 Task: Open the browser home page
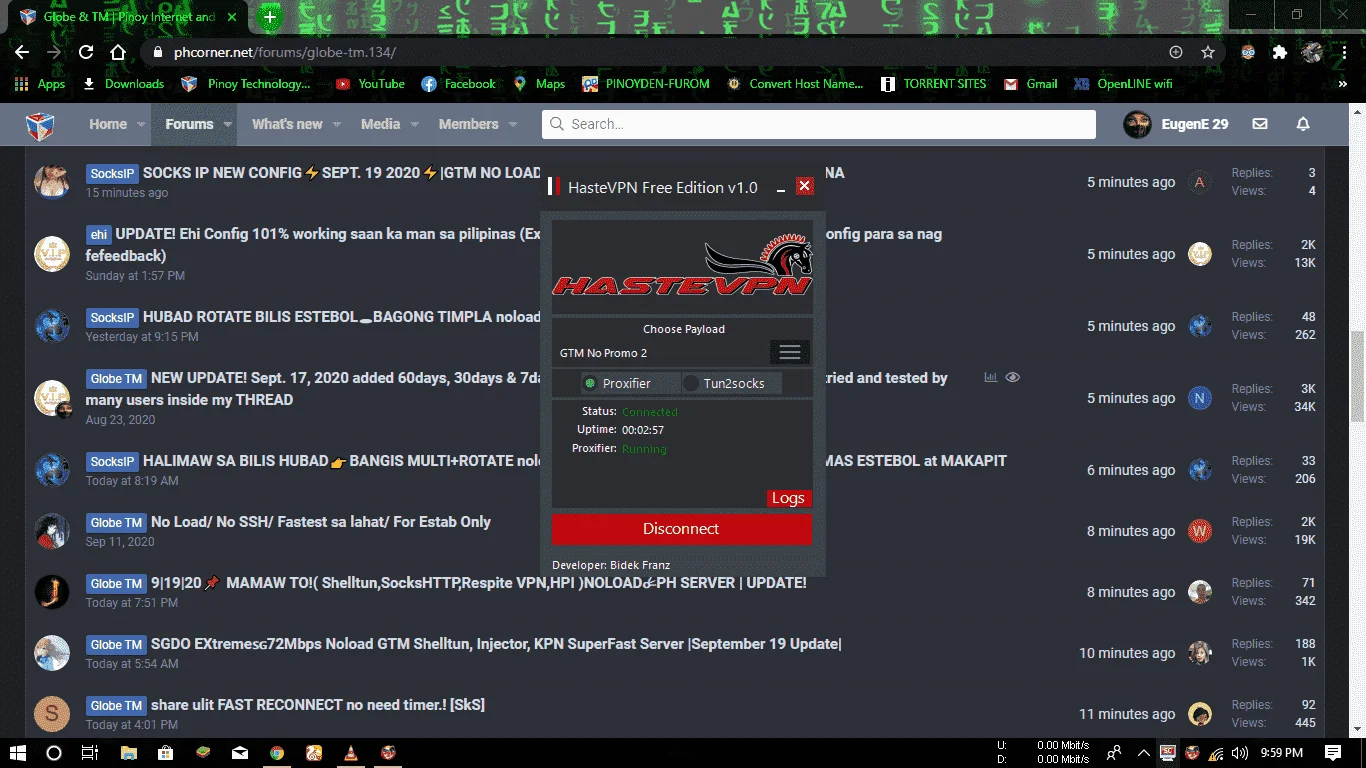tap(118, 52)
